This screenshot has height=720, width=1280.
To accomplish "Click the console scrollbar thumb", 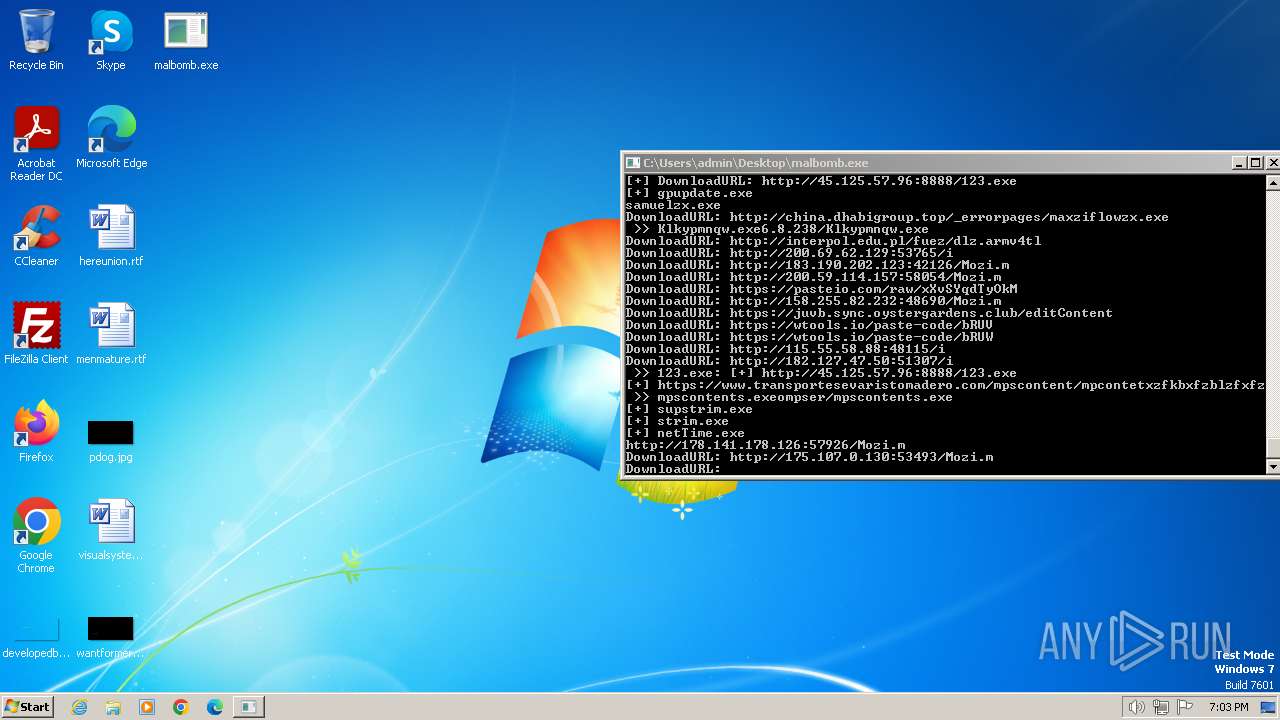I will 1273,448.
